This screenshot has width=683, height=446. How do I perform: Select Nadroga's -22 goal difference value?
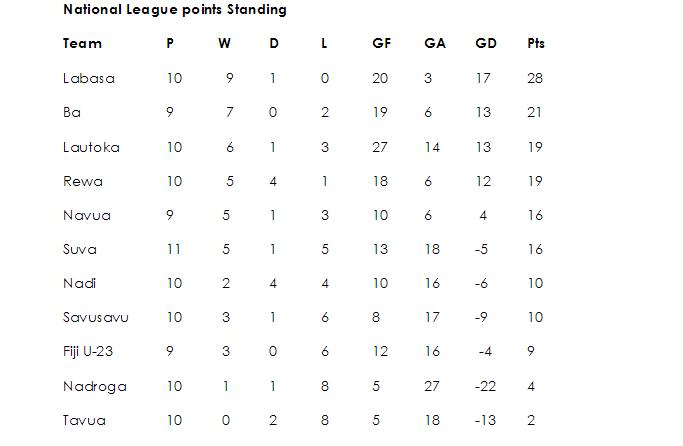click(485, 386)
